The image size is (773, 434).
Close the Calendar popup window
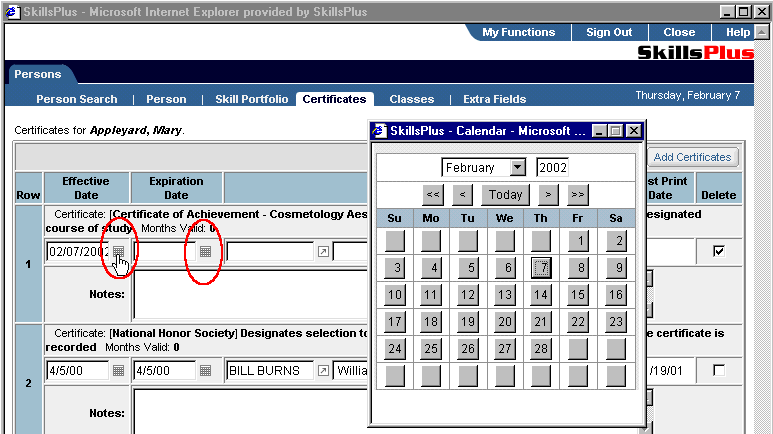click(633, 131)
